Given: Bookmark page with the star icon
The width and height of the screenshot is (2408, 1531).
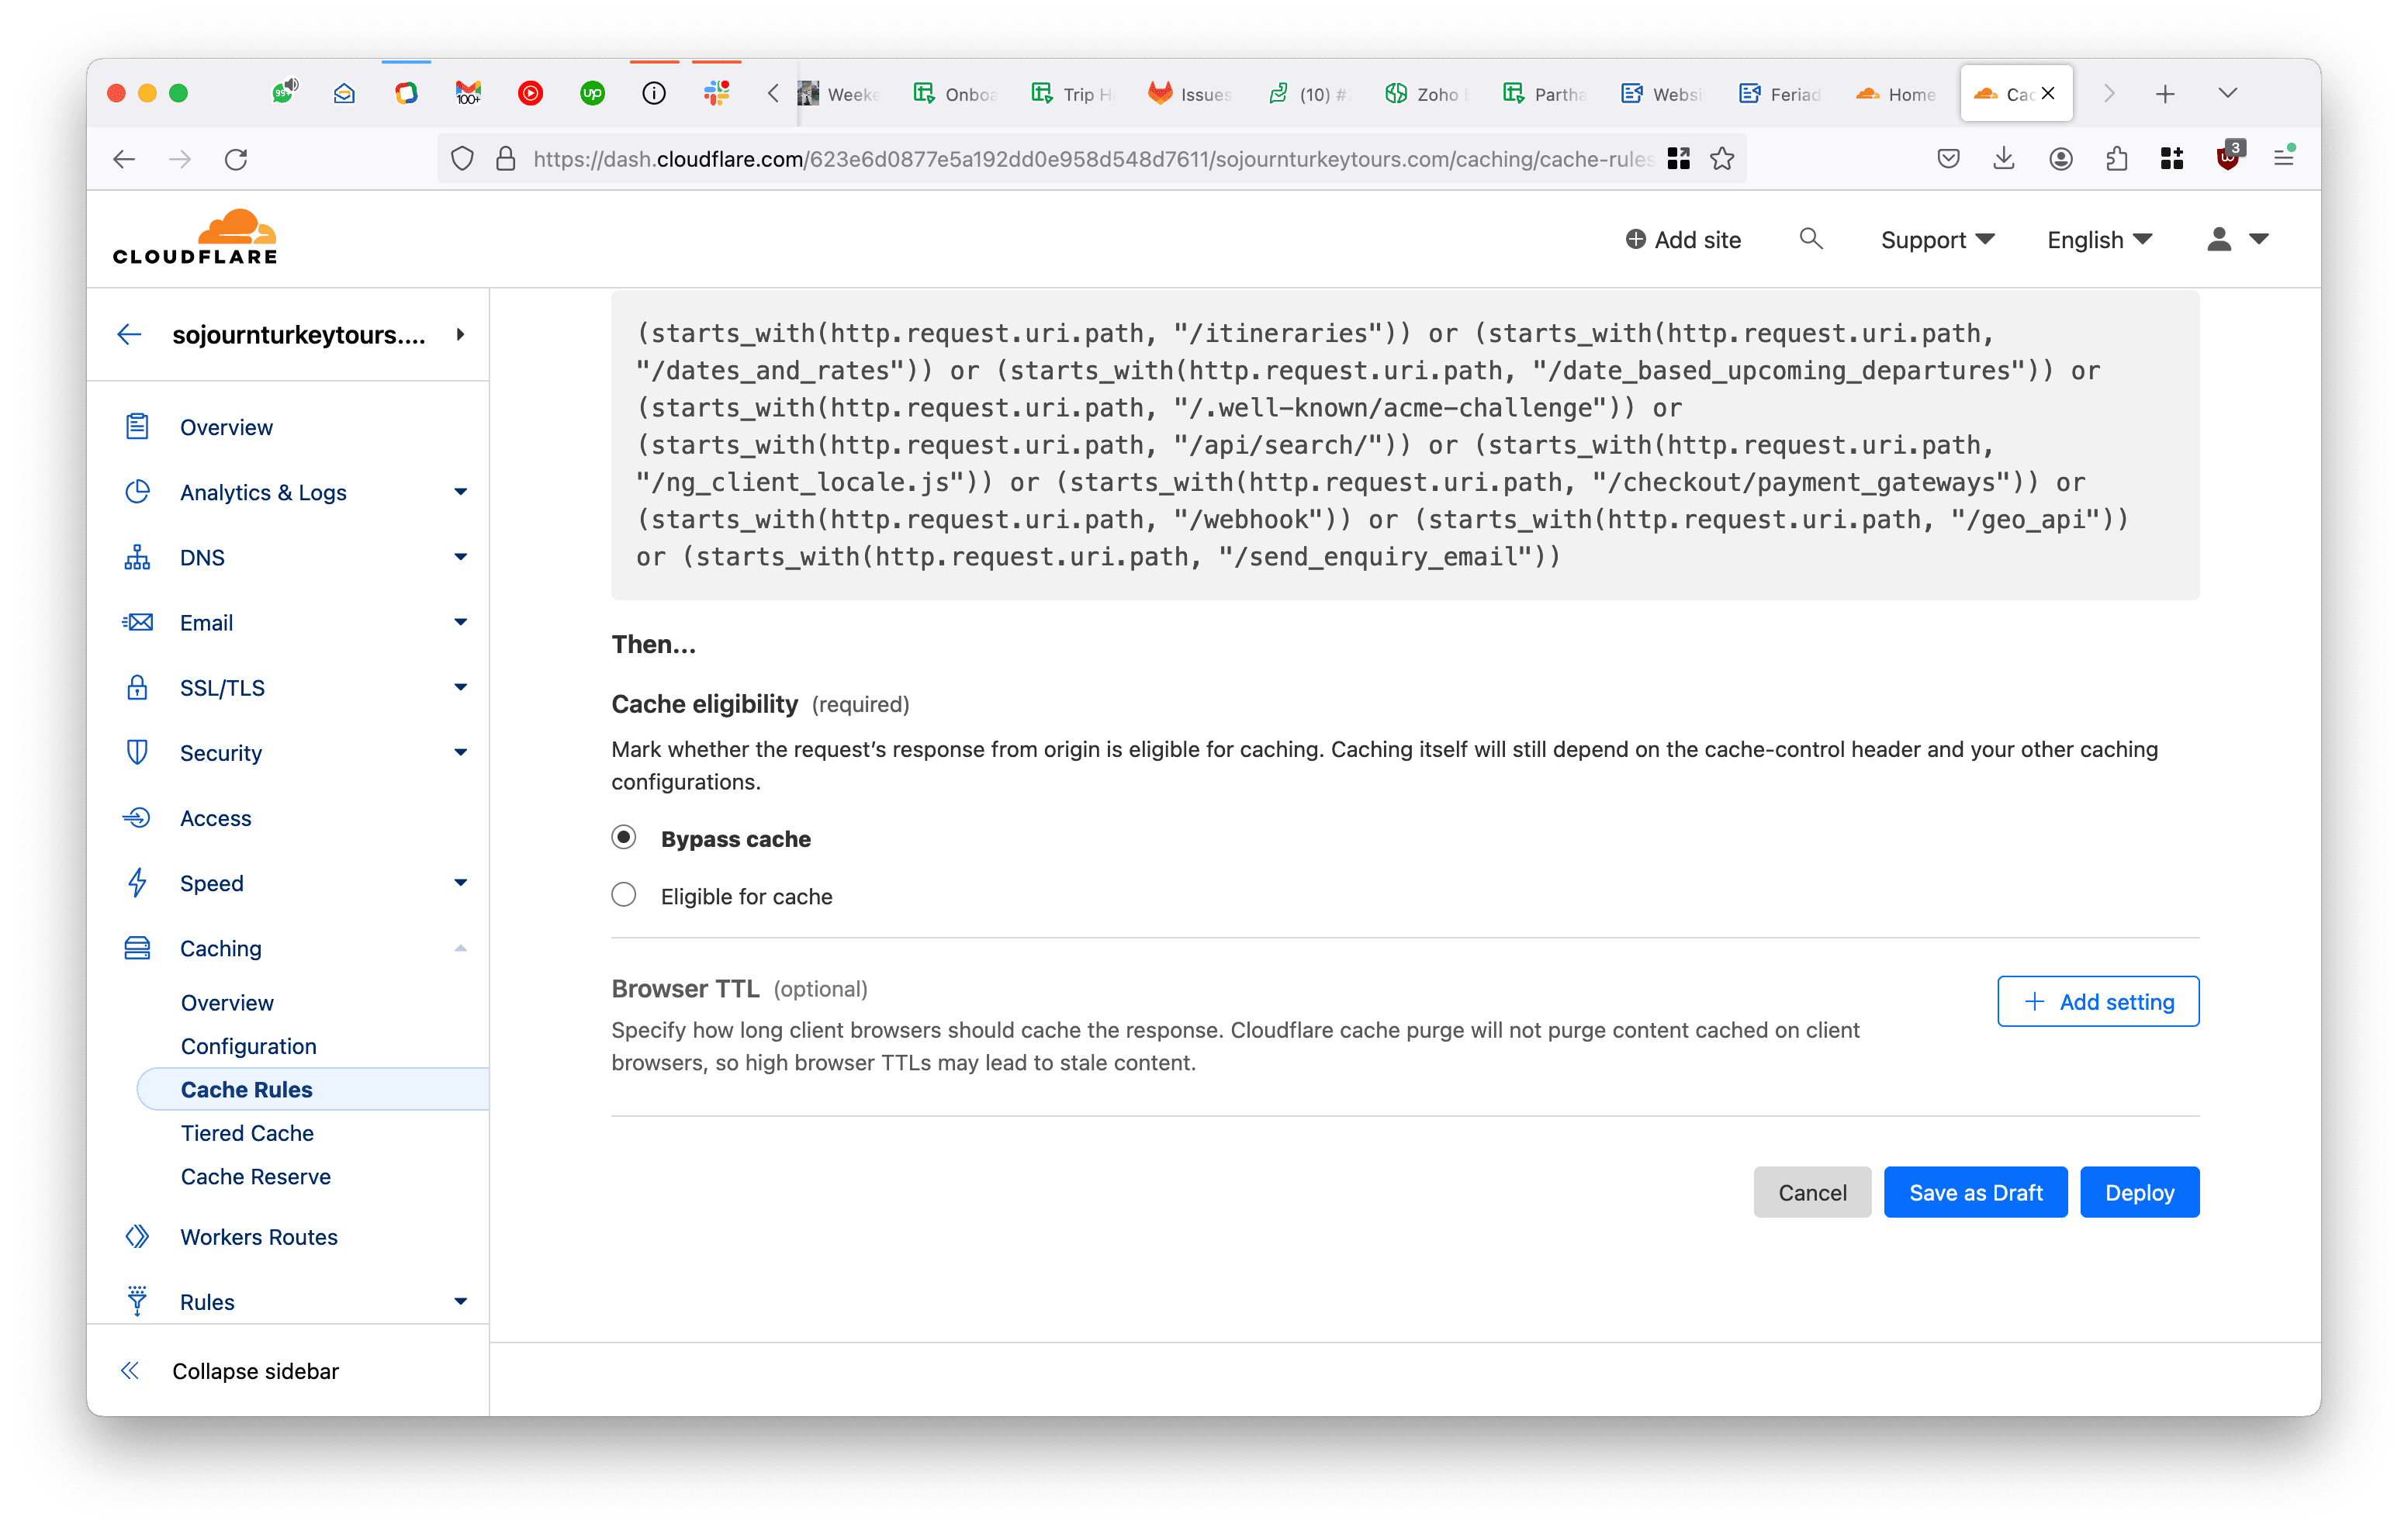Looking at the screenshot, I should pyautogui.click(x=1722, y=159).
